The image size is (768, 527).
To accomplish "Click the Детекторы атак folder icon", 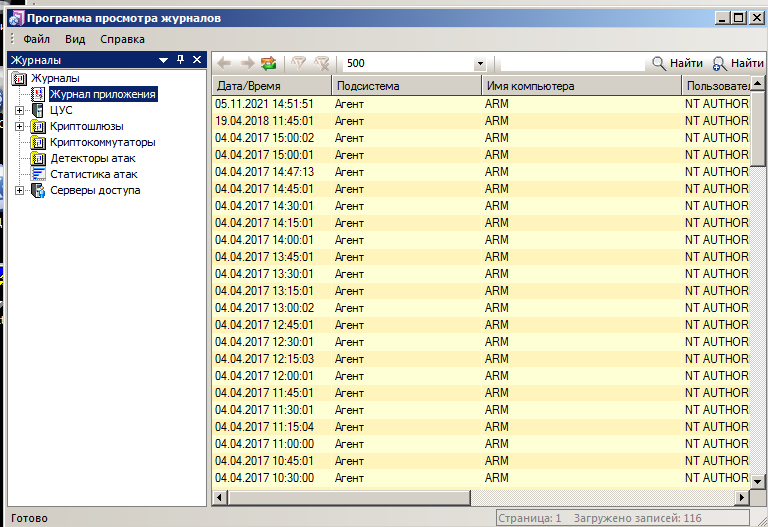I will [x=38, y=158].
